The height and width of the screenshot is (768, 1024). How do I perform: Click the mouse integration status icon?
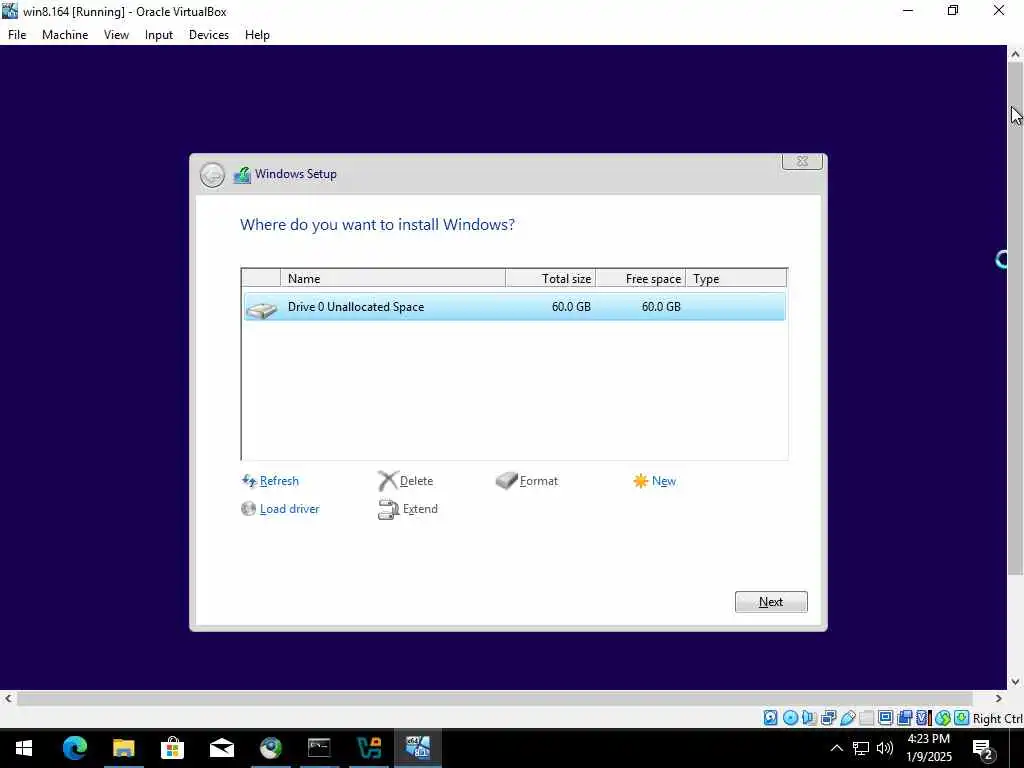(942, 718)
